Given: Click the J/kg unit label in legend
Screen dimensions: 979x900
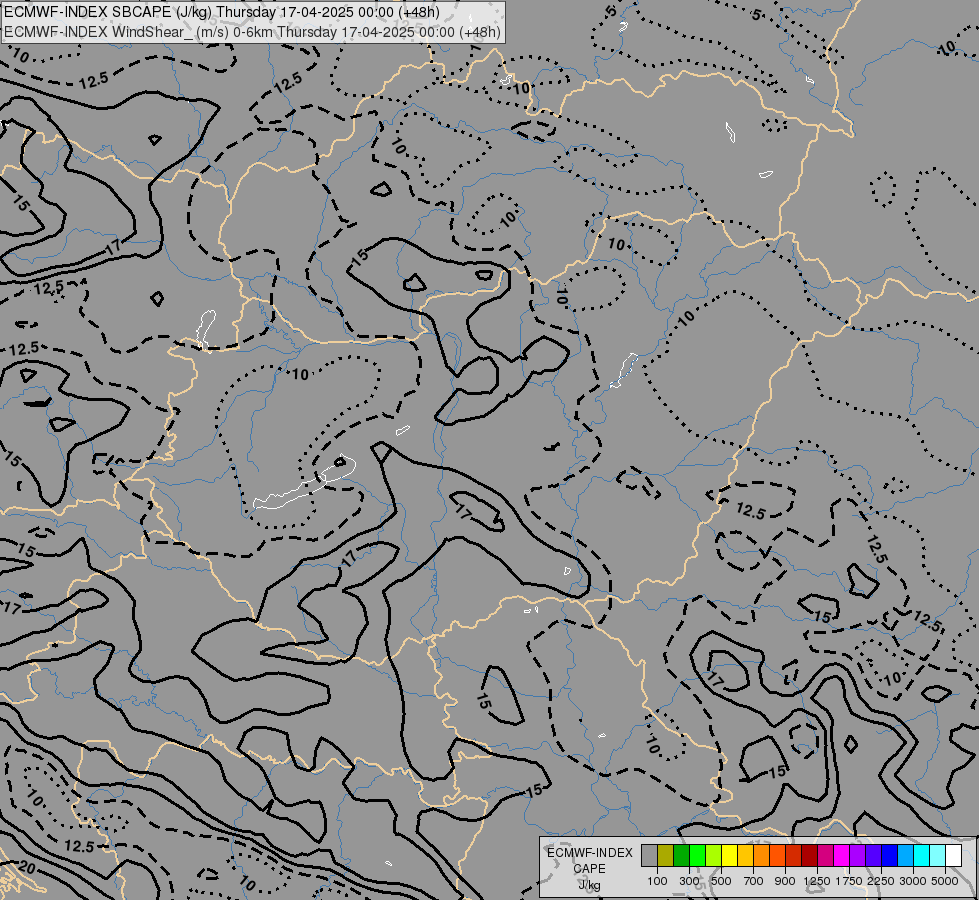Looking at the screenshot, I should coord(589,885).
